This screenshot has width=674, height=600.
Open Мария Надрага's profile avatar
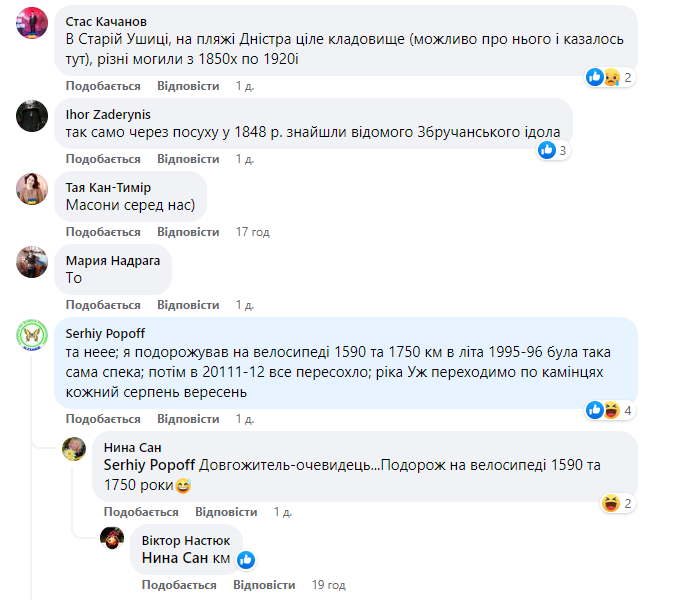[32, 262]
